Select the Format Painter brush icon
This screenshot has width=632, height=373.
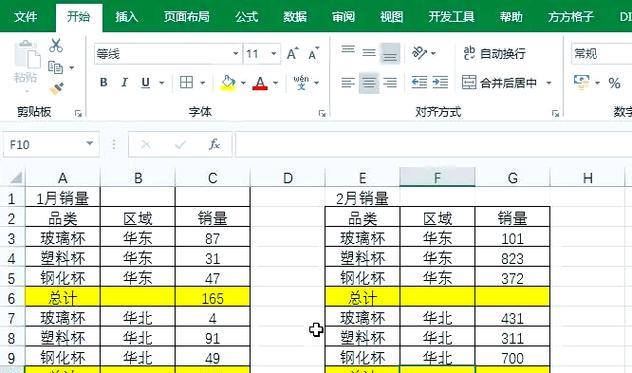56,88
